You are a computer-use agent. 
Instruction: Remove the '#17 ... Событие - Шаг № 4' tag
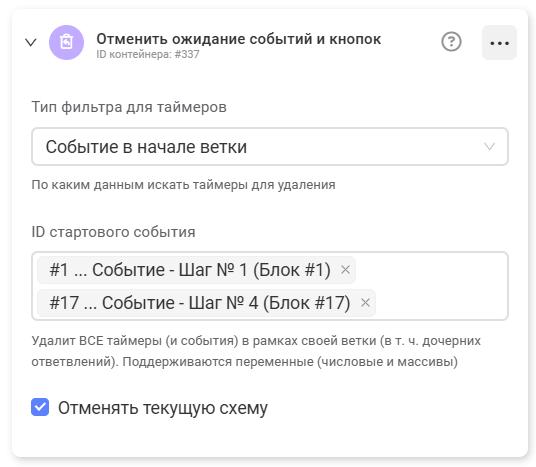[x=365, y=303]
